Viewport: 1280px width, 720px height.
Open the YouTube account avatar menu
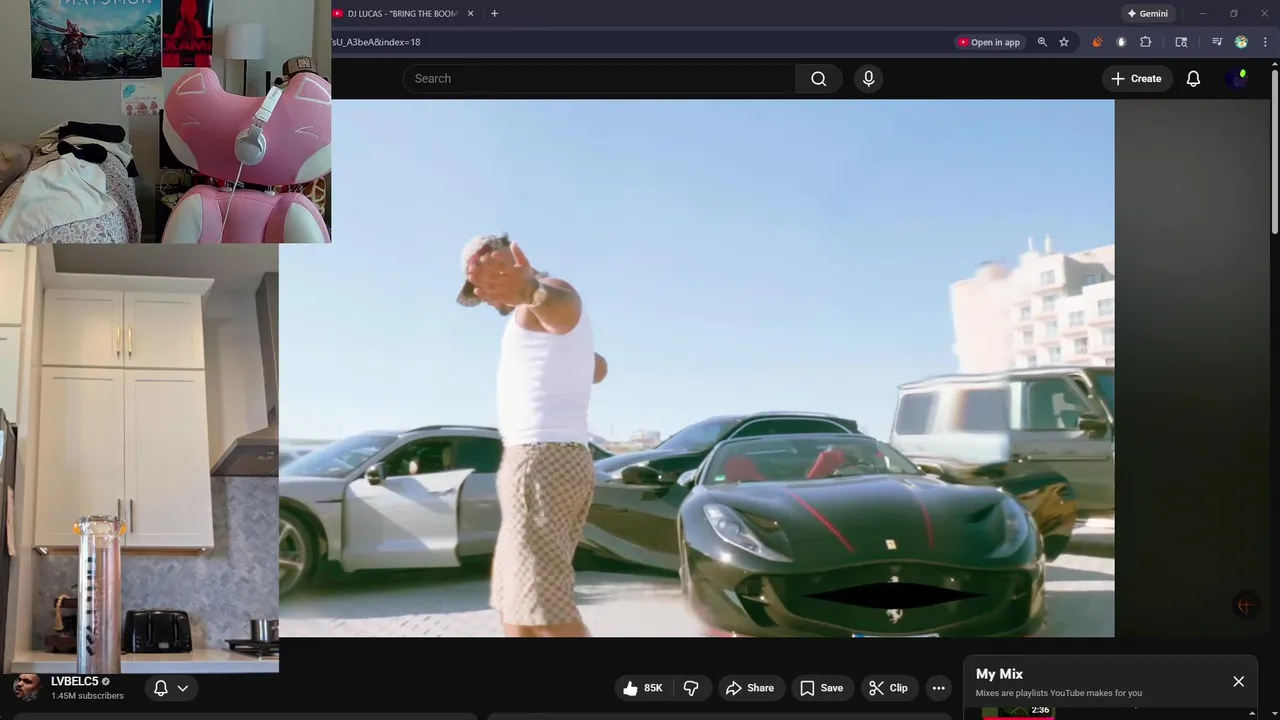[x=1238, y=79]
